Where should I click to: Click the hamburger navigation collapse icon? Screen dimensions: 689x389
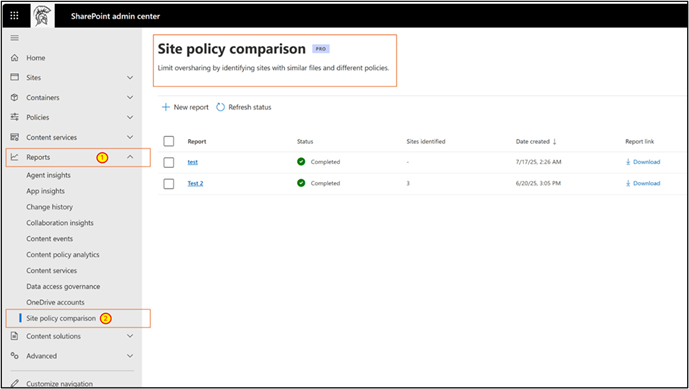pos(15,38)
